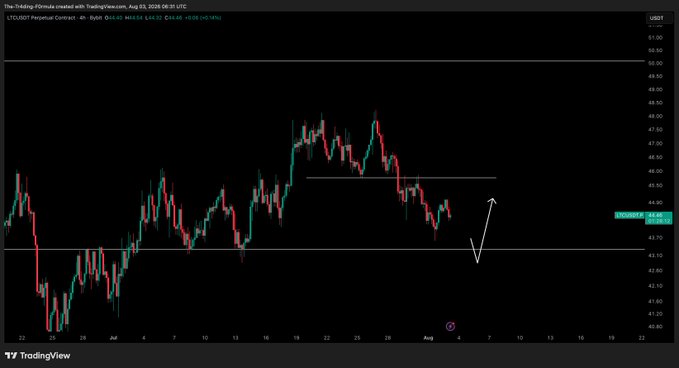Screen dimensions: 679x368
Task: Click the 44.90 price axis label
Action: [655, 203]
